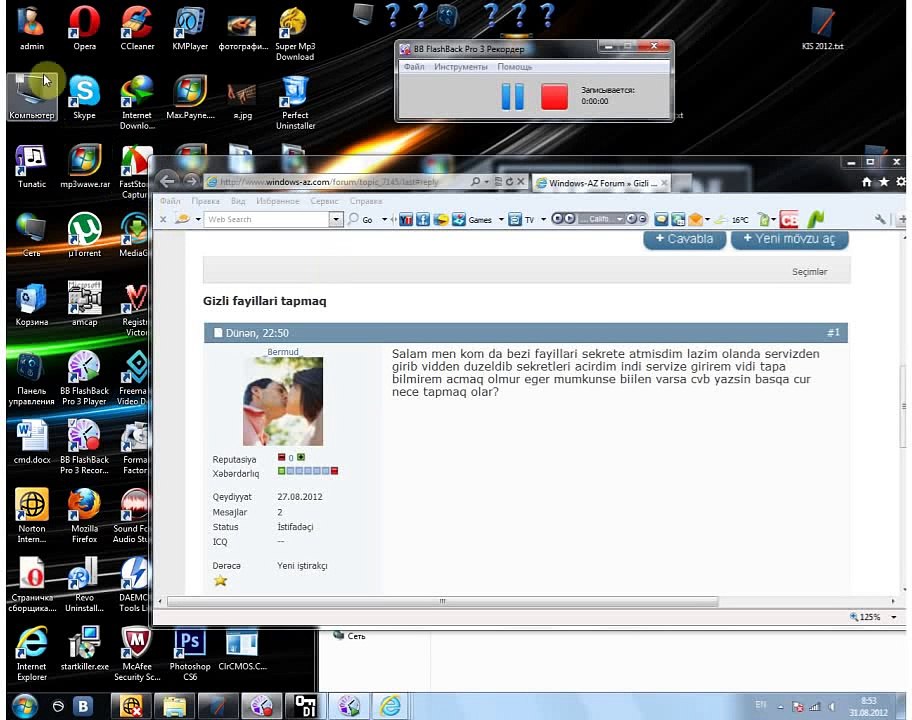Open the Избранное menu in Internet Explorer

pyautogui.click(x=277, y=201)
